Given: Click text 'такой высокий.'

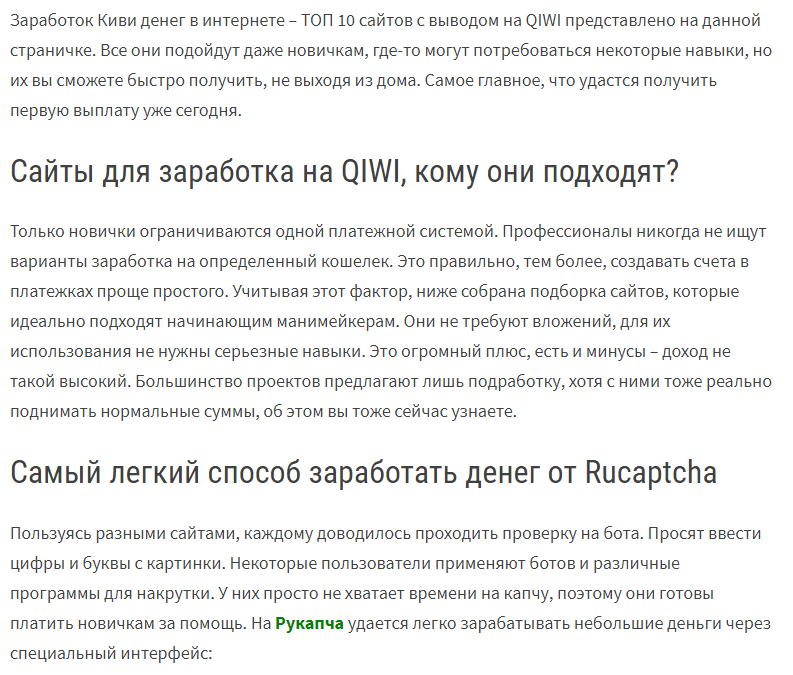Looking at the screenshot, I should [x=70, y=381].
